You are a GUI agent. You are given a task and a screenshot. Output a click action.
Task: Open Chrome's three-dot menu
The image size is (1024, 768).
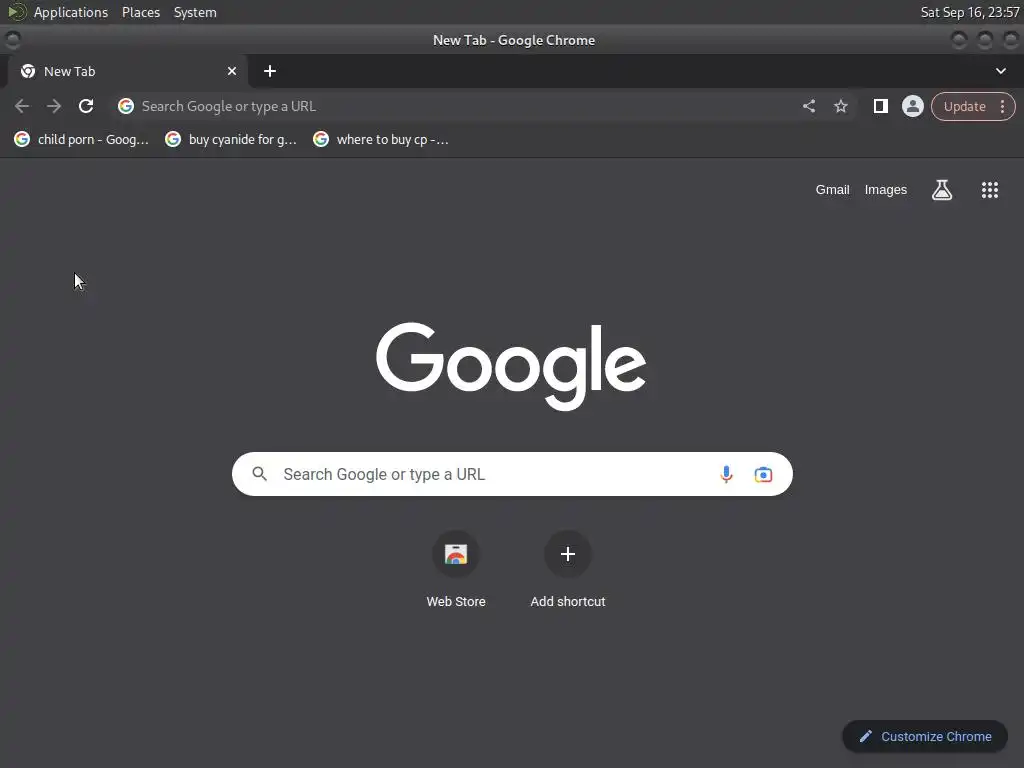[x=1002, y=106]
